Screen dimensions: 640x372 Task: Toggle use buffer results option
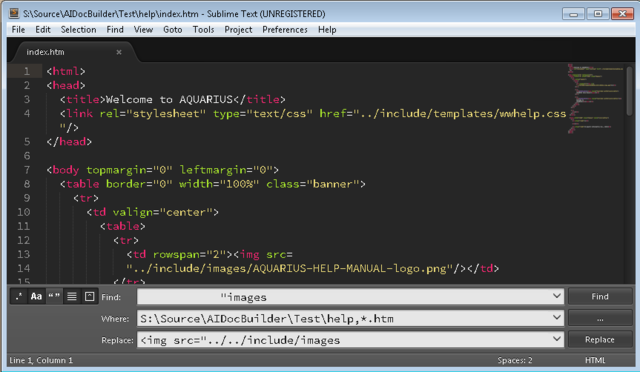[x=89, y=297]
